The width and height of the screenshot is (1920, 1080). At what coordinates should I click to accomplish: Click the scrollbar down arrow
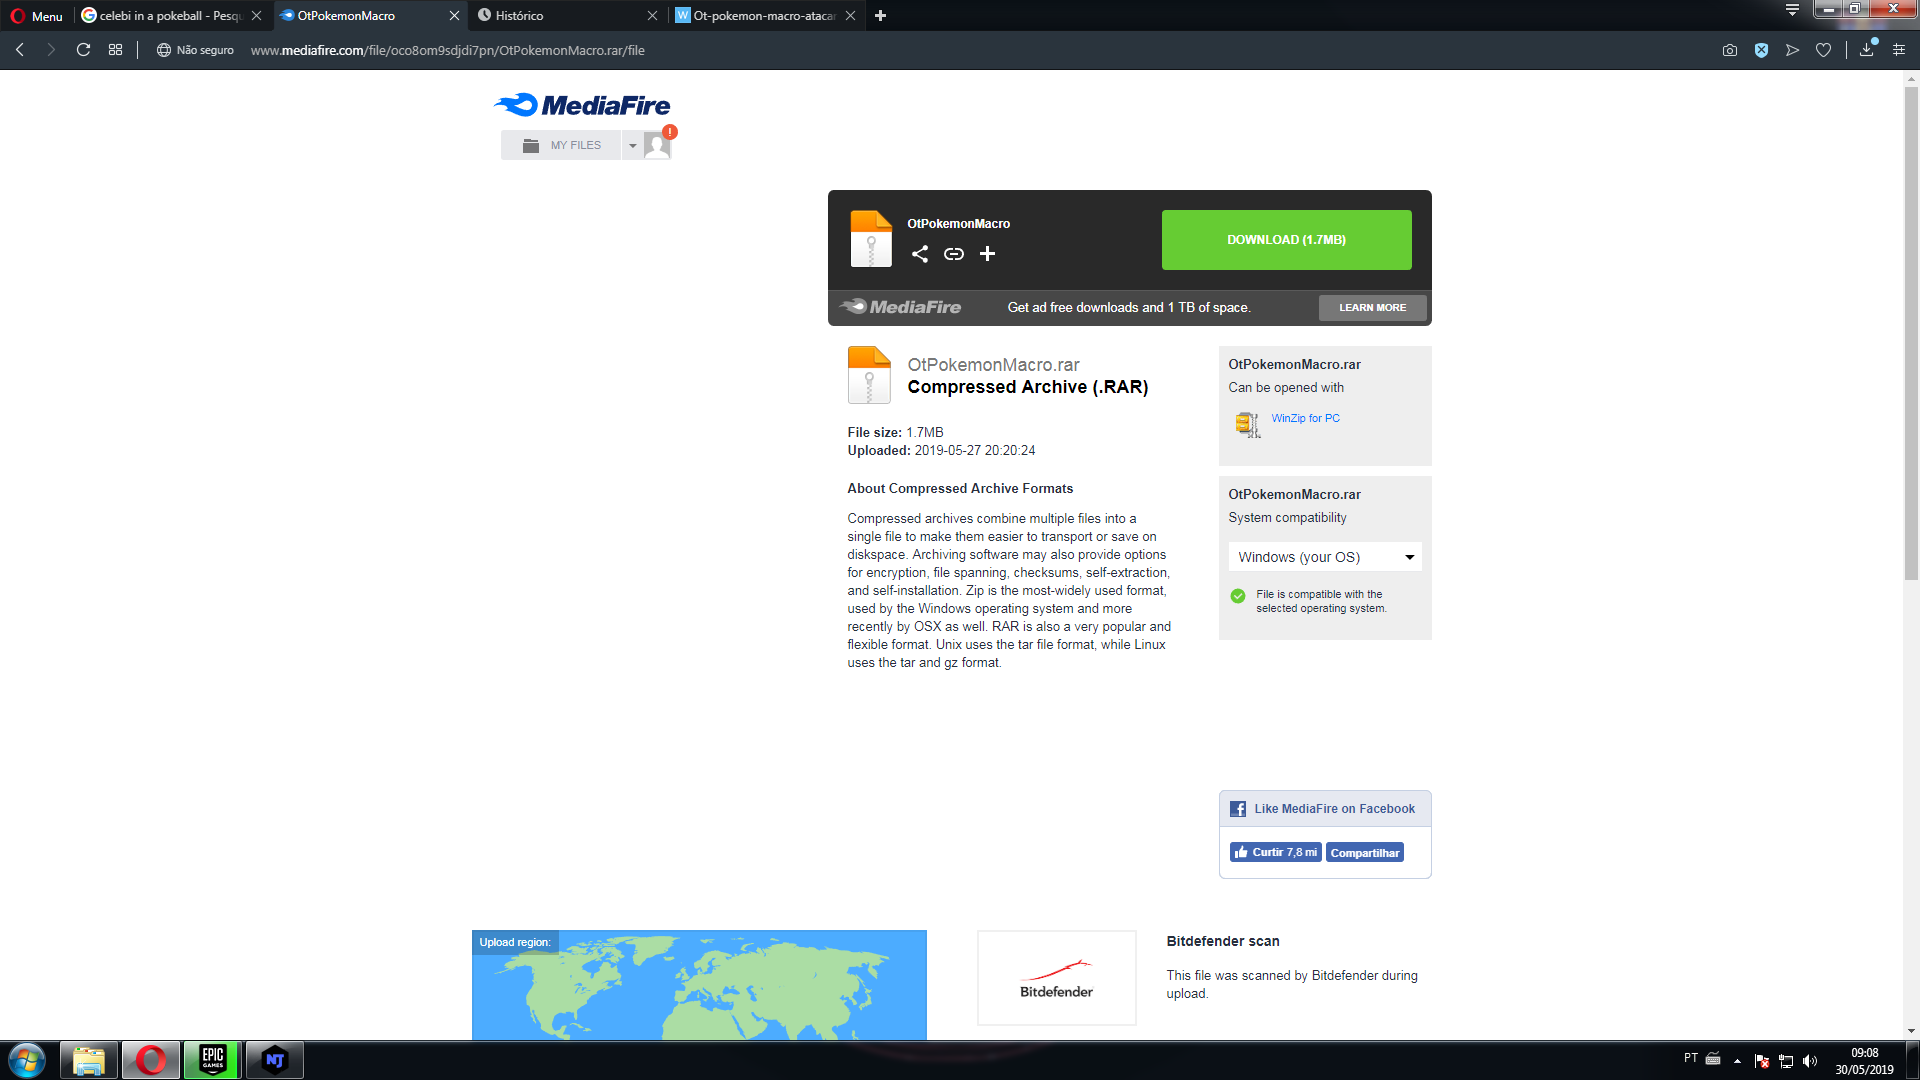coord(1911,1031)
